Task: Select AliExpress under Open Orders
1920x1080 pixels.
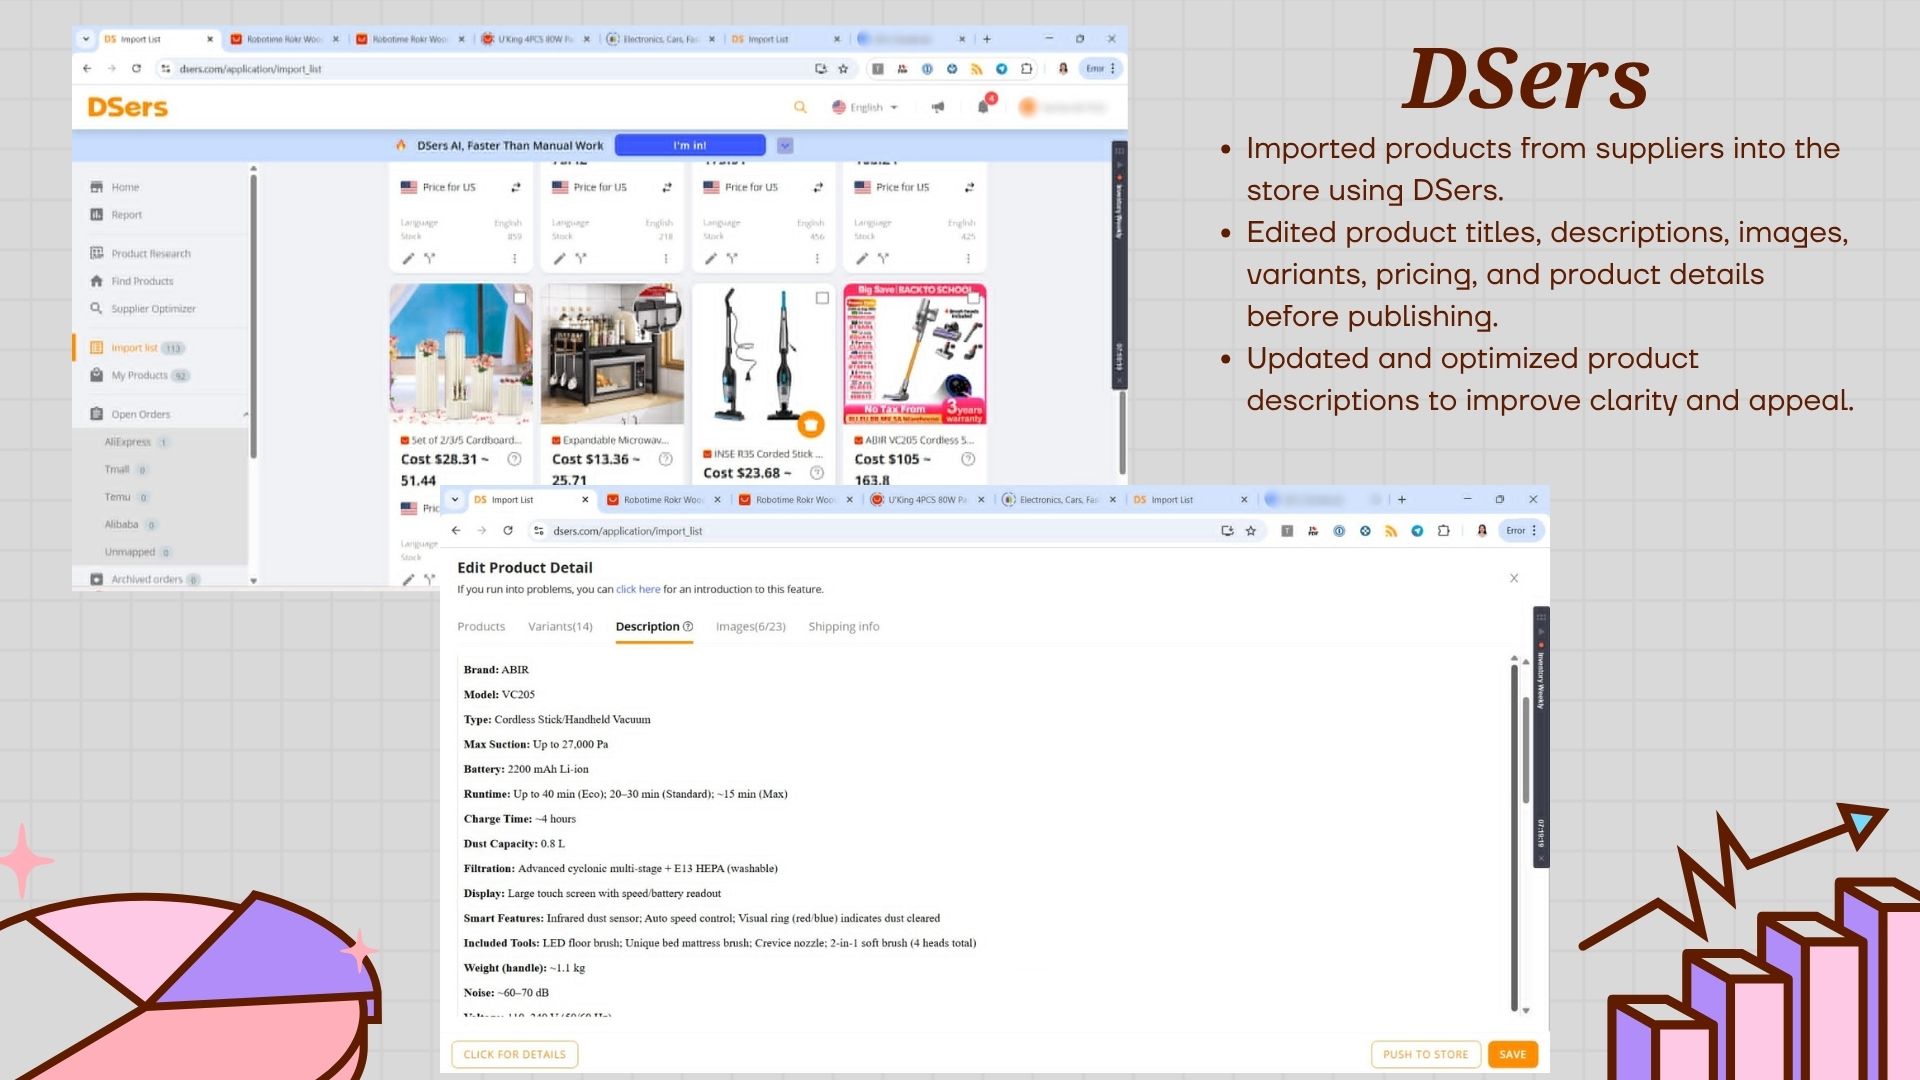Action: 136,442
